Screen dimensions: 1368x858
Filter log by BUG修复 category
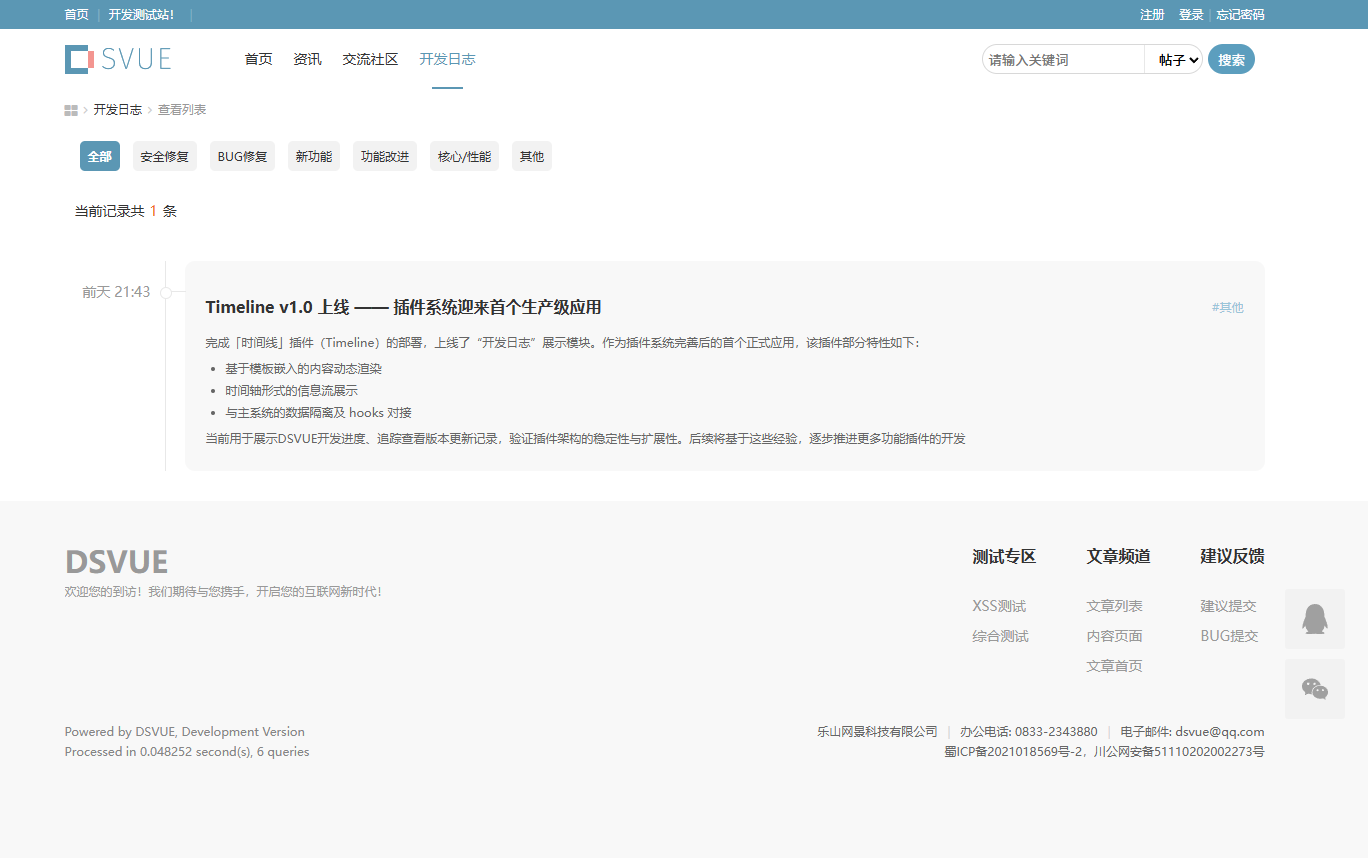click(x=242, y=157)
